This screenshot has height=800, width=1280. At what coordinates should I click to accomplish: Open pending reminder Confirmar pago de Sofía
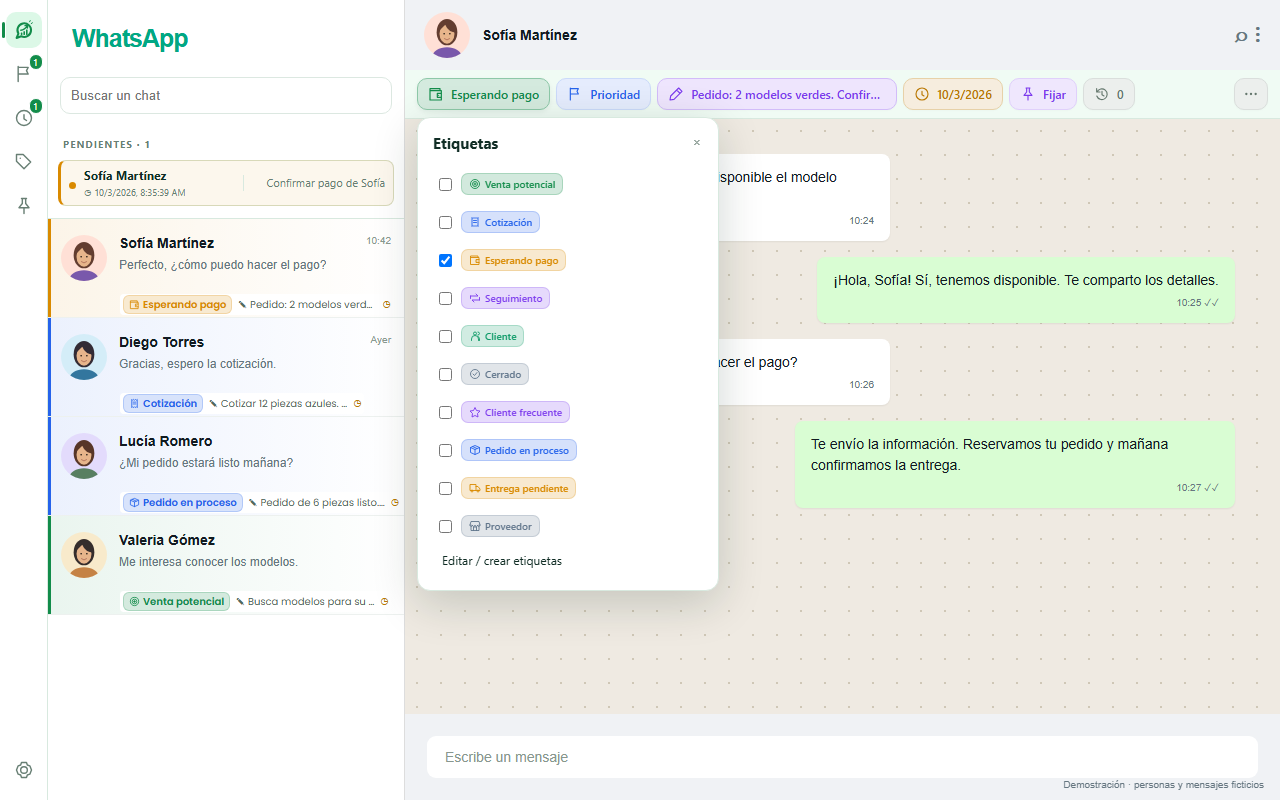(226, 183)
